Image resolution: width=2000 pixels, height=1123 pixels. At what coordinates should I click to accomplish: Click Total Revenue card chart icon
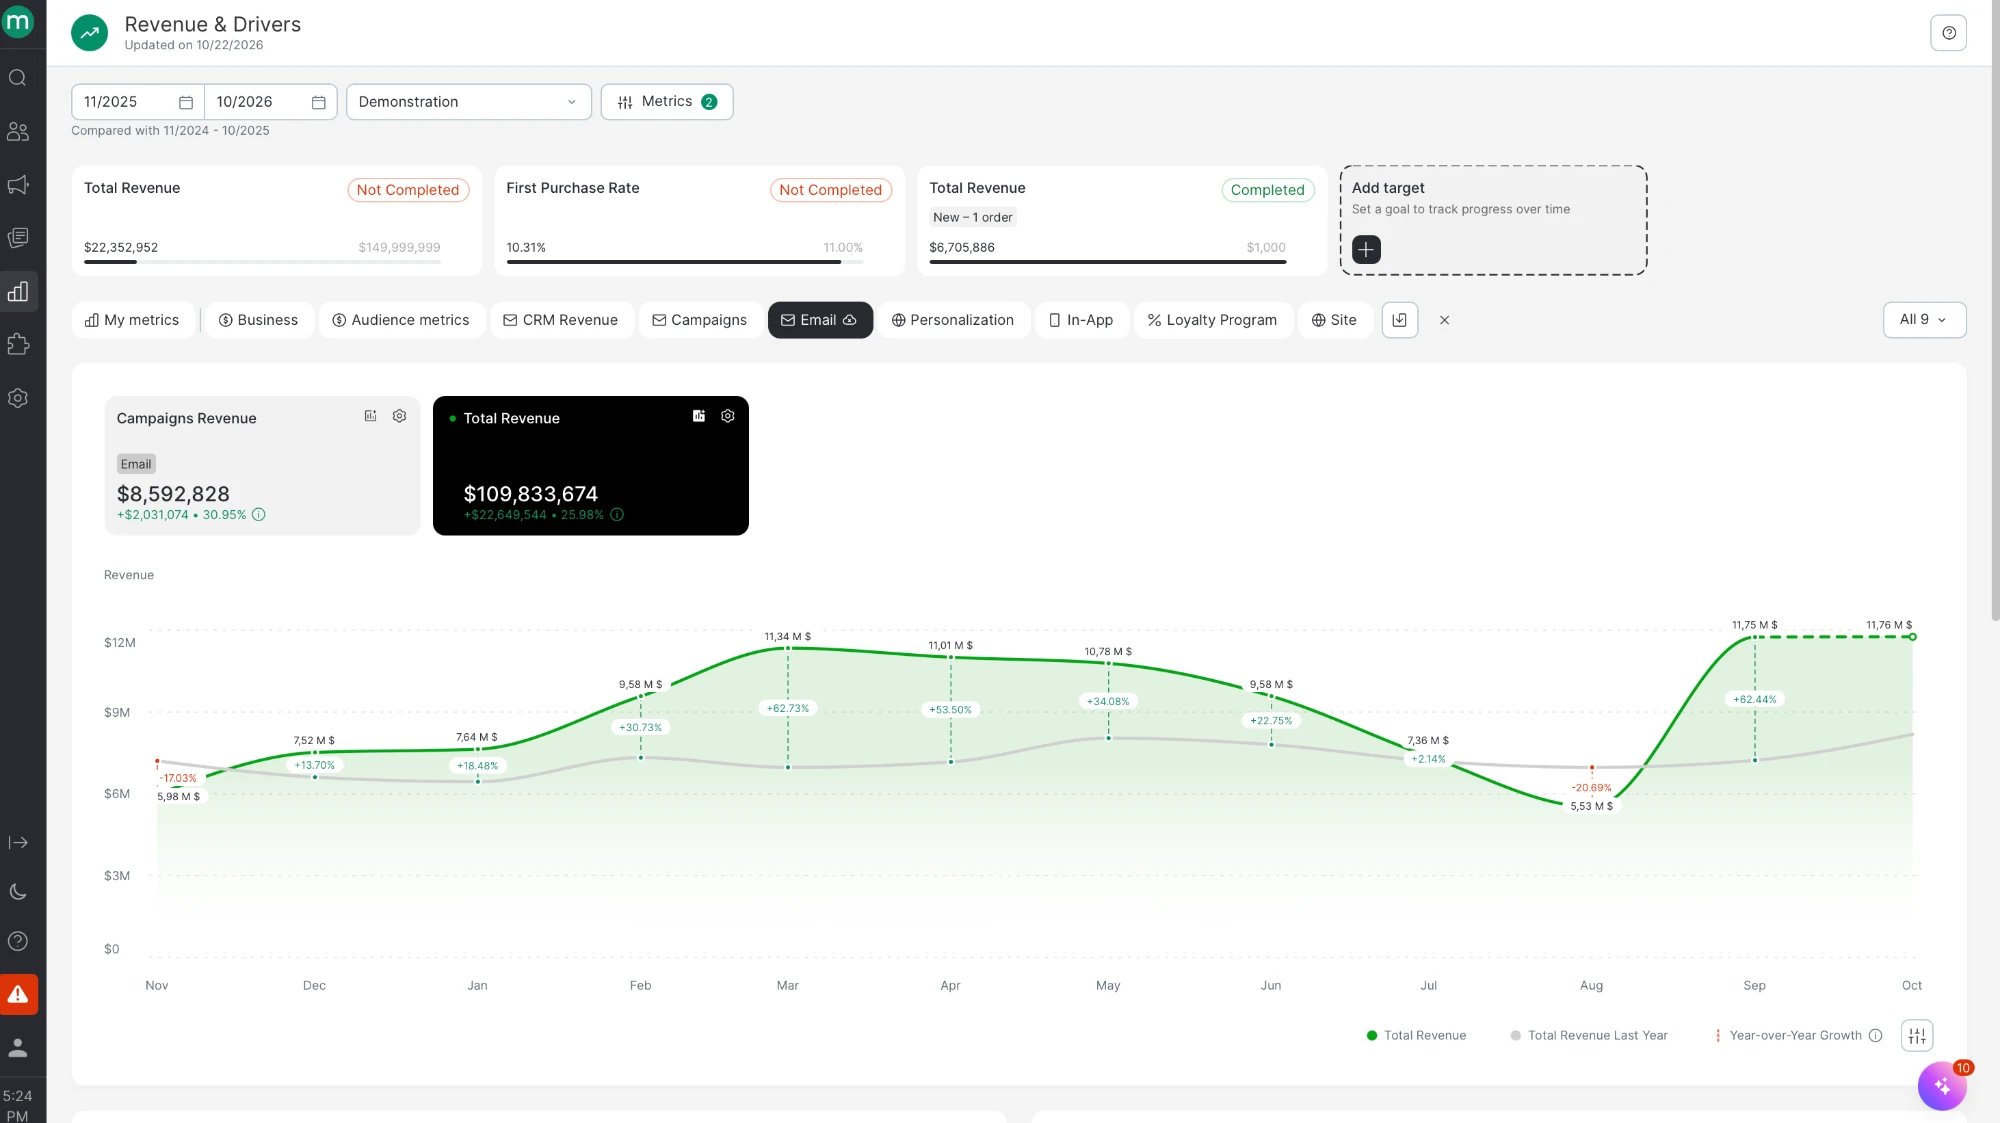pyautogui.click(x=699, y=416)
